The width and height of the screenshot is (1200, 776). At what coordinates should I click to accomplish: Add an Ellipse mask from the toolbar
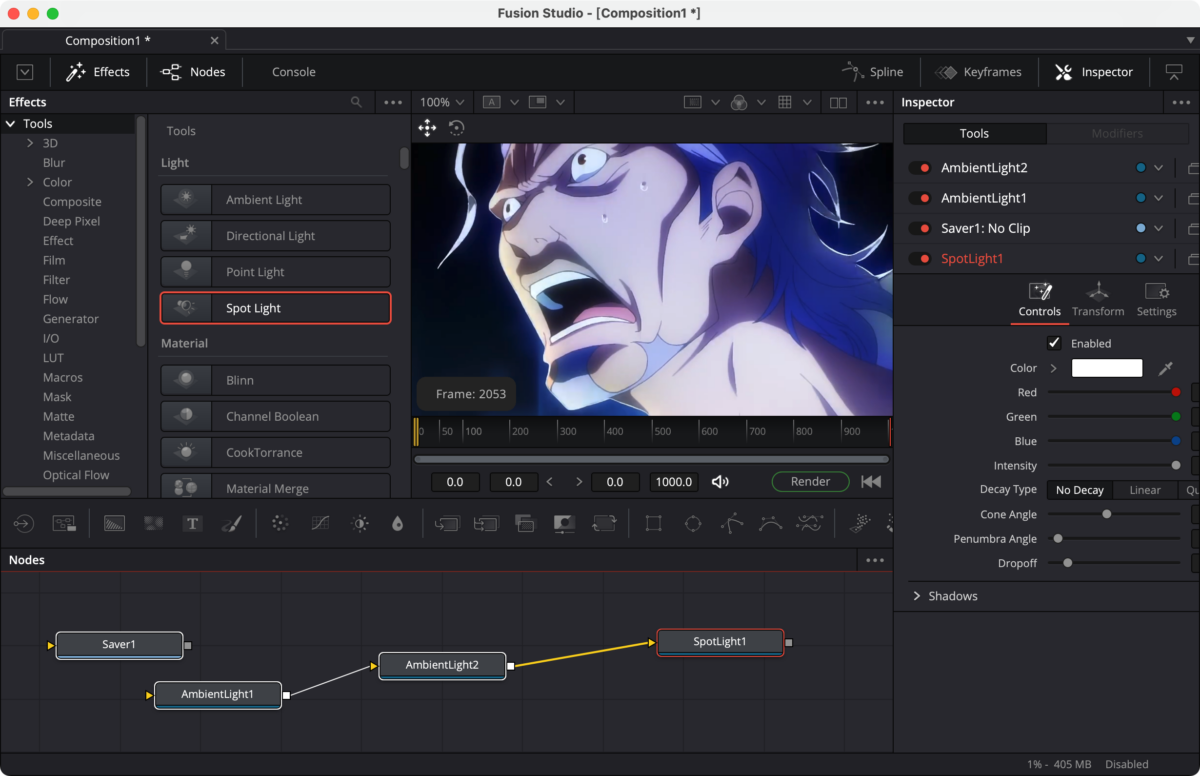pyautogui.click(x=693, y=523)
